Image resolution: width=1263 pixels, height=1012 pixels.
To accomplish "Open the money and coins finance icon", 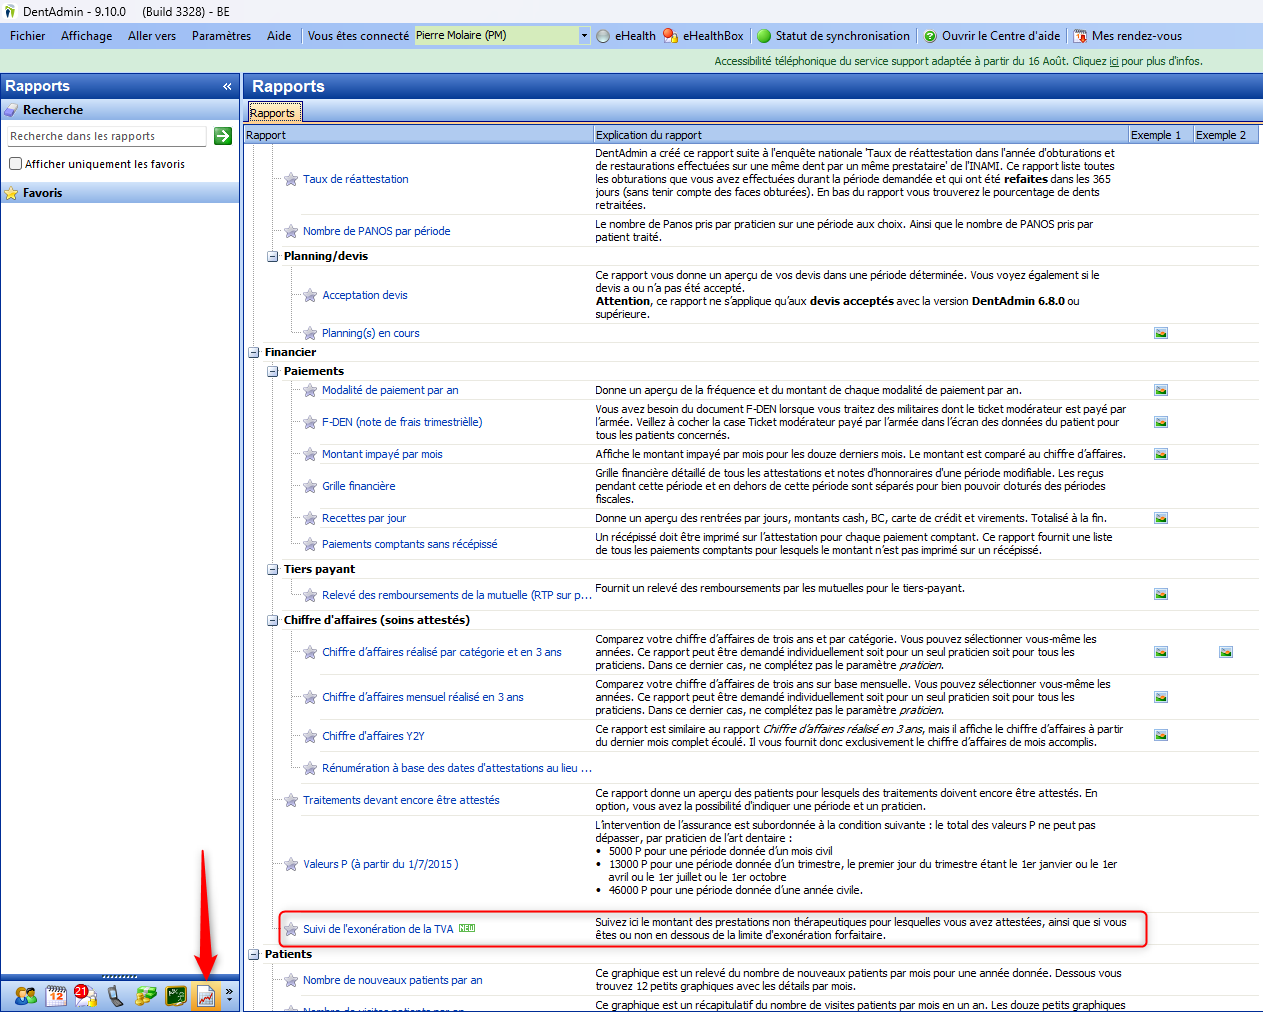I will [146, 996].
